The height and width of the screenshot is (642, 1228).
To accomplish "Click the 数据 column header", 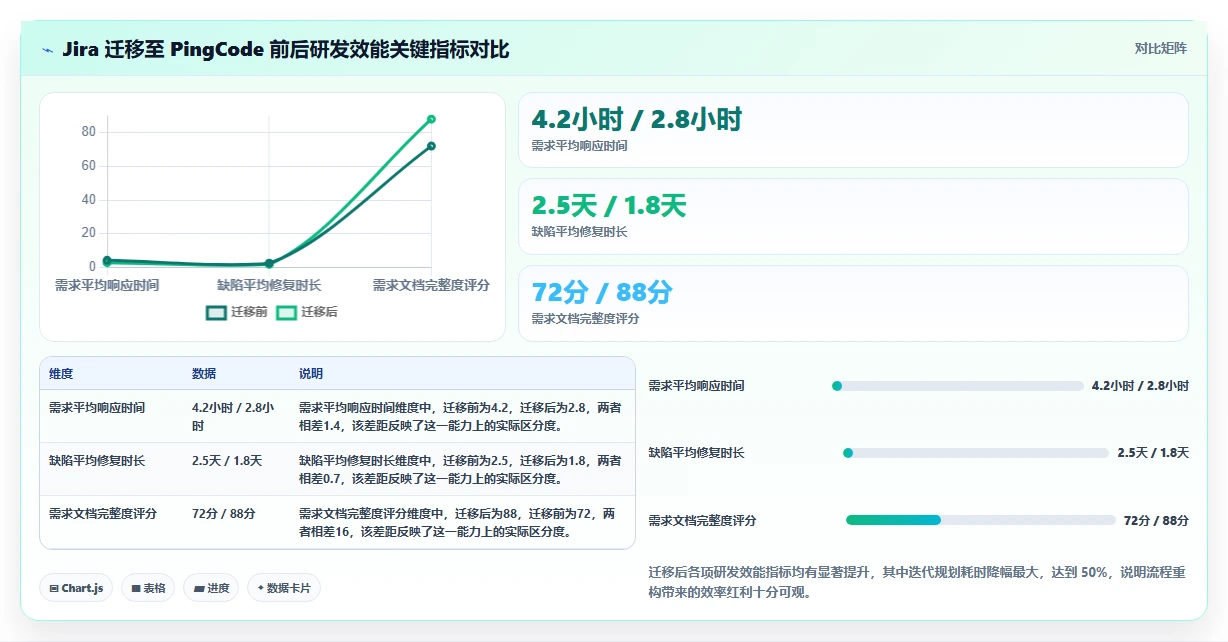I will pos(204,374).
